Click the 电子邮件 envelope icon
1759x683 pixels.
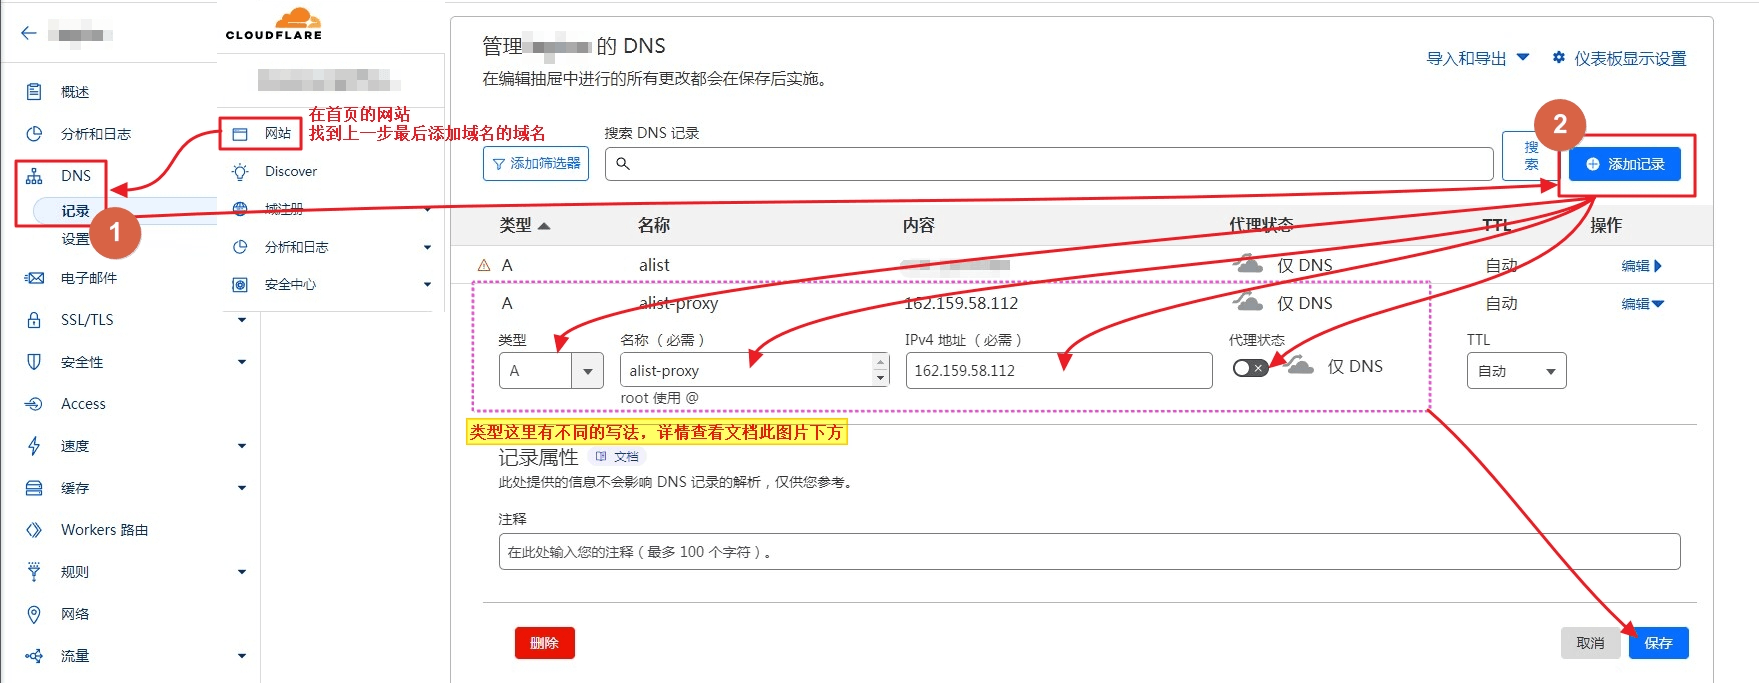pyautogui.click(x=34, y=278)
